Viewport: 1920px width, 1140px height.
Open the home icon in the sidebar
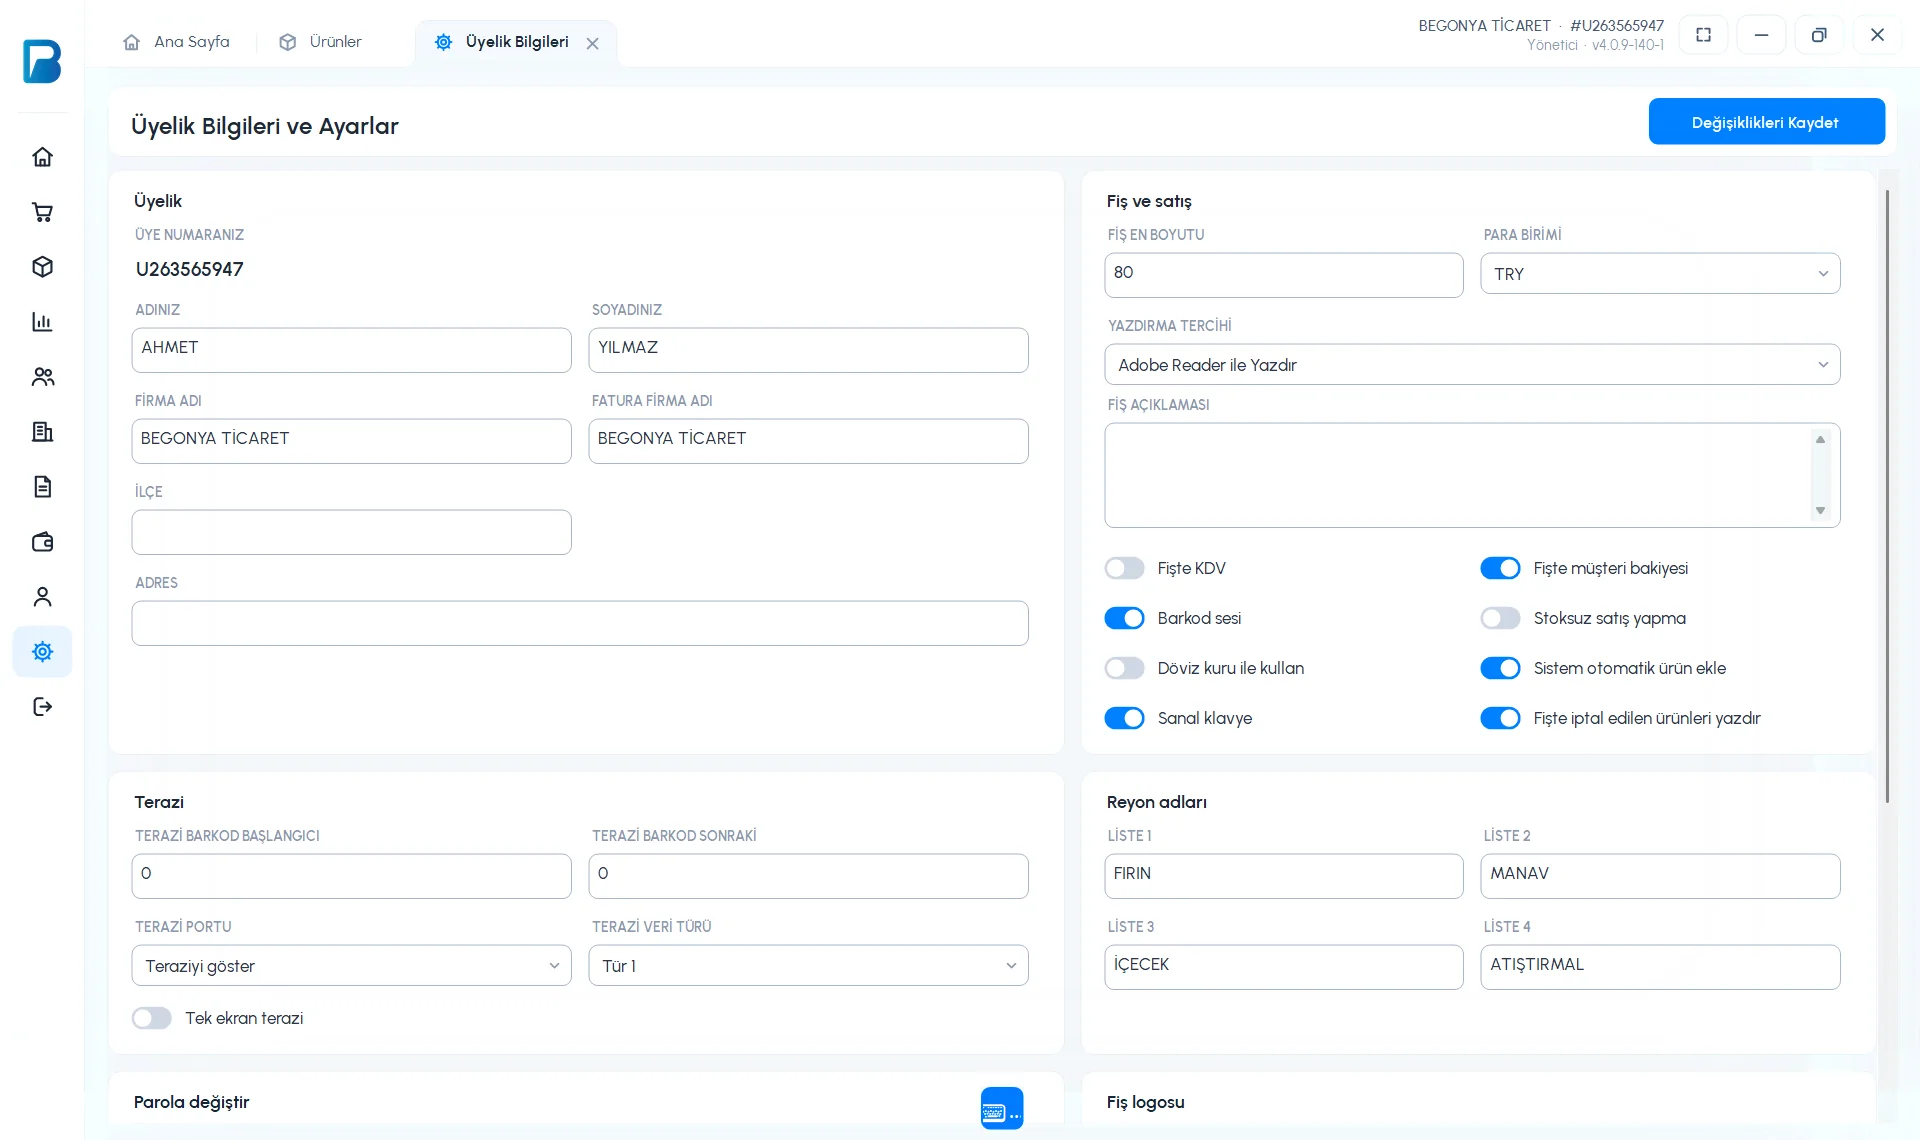tap(42, 157)
